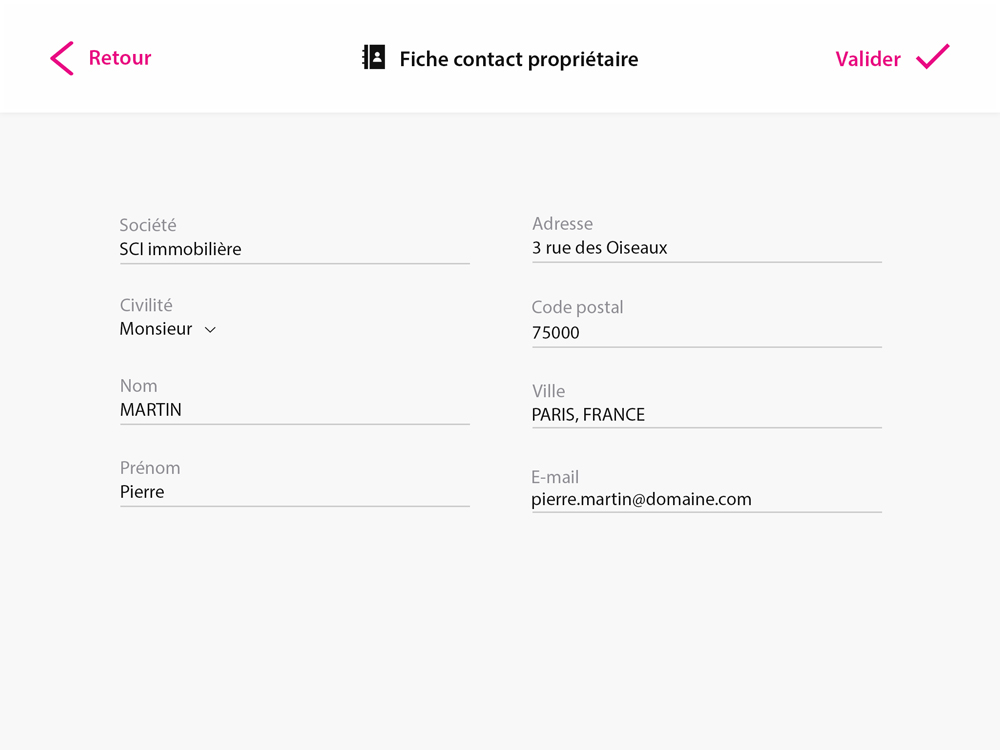The image size is (1000, 750).
Task: Click the pink checkmark icon
Action: point(933,57)
